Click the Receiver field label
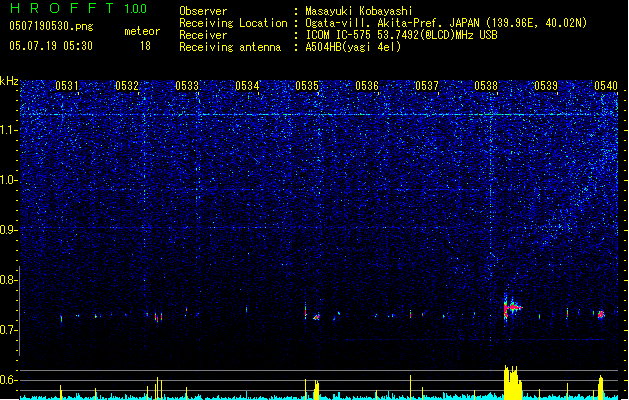This screenshot has width=629, height=400. click(x=203, y=35)
